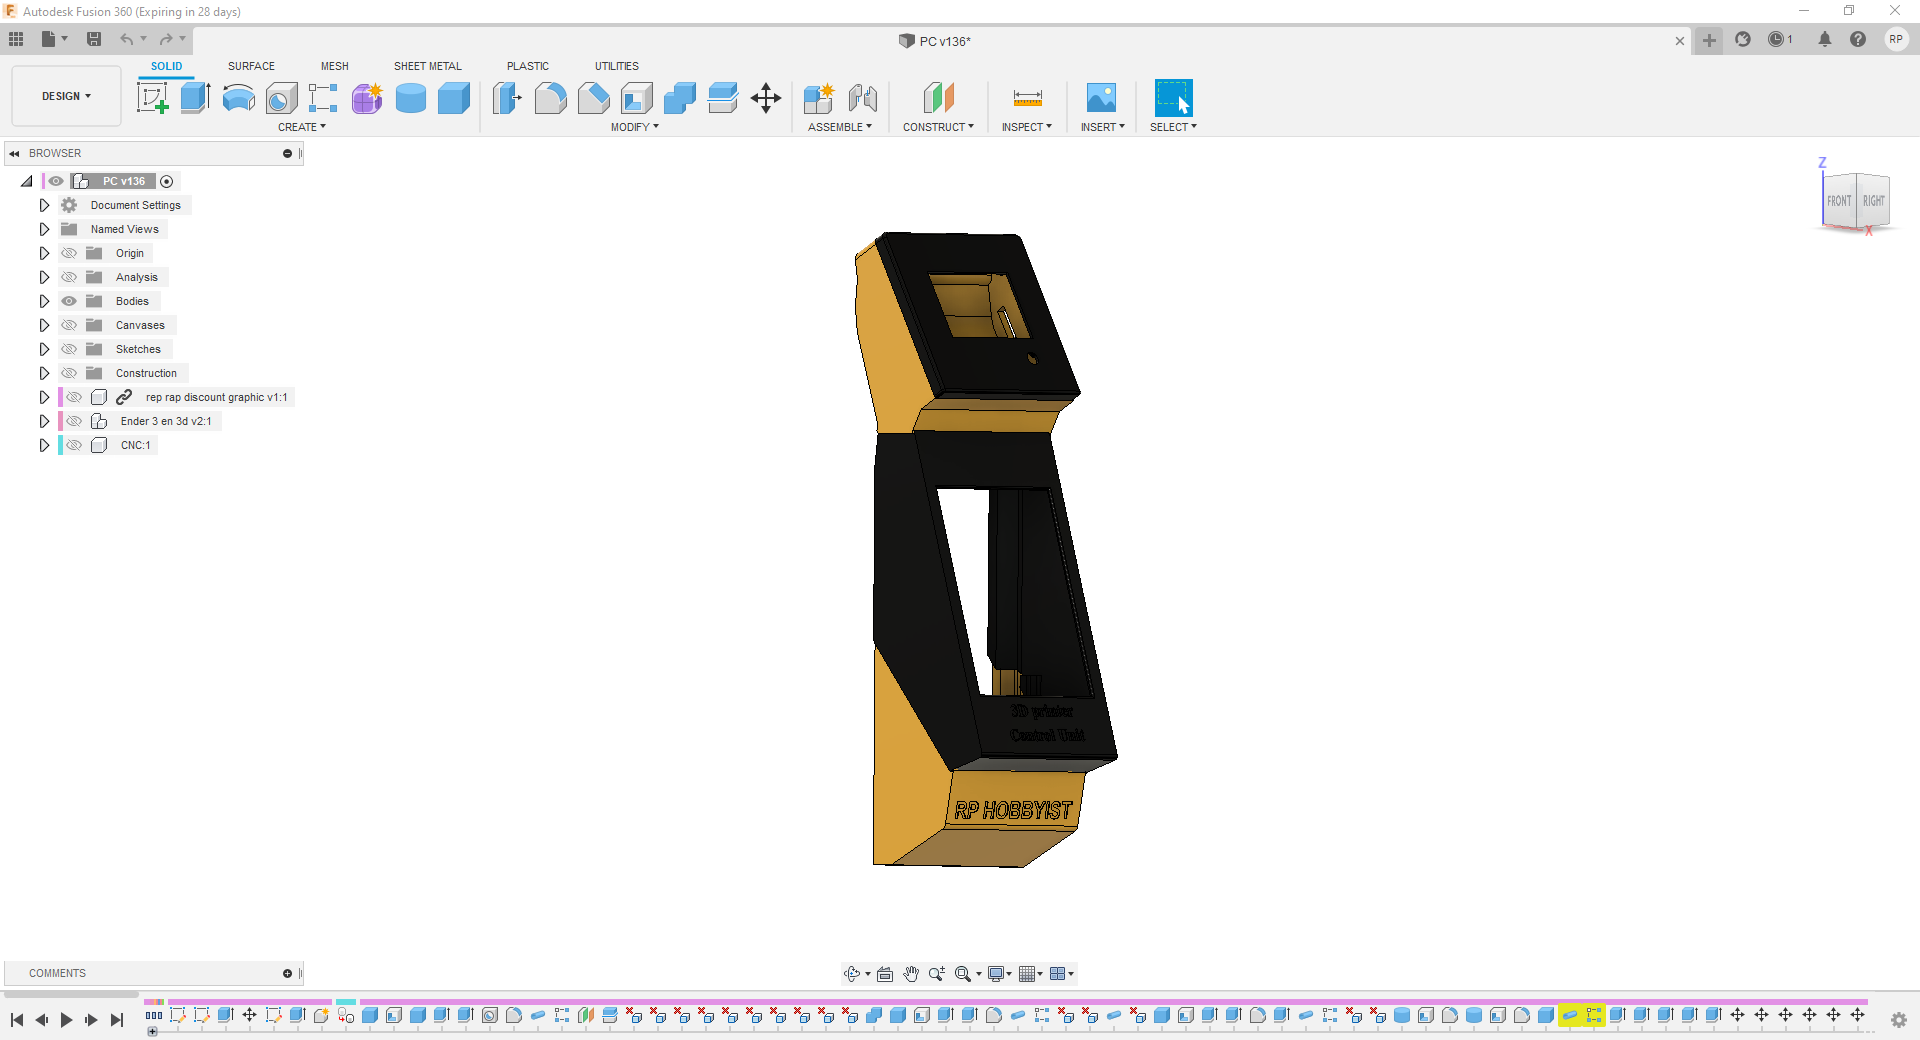
Task: Show the CNC:1 component
Action: 74,445
